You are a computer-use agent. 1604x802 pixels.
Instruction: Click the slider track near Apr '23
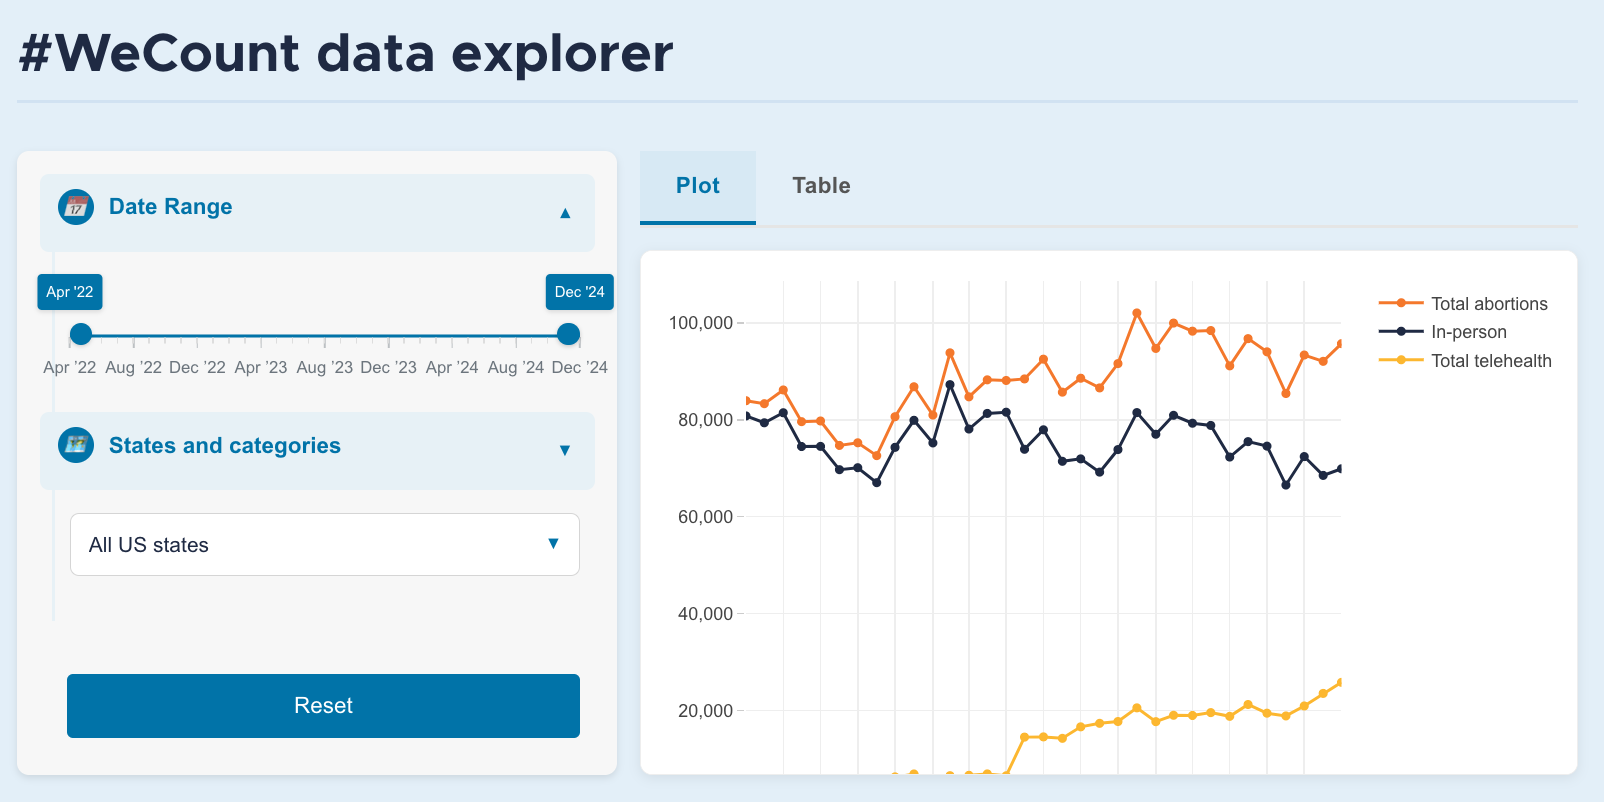(261, 335)
